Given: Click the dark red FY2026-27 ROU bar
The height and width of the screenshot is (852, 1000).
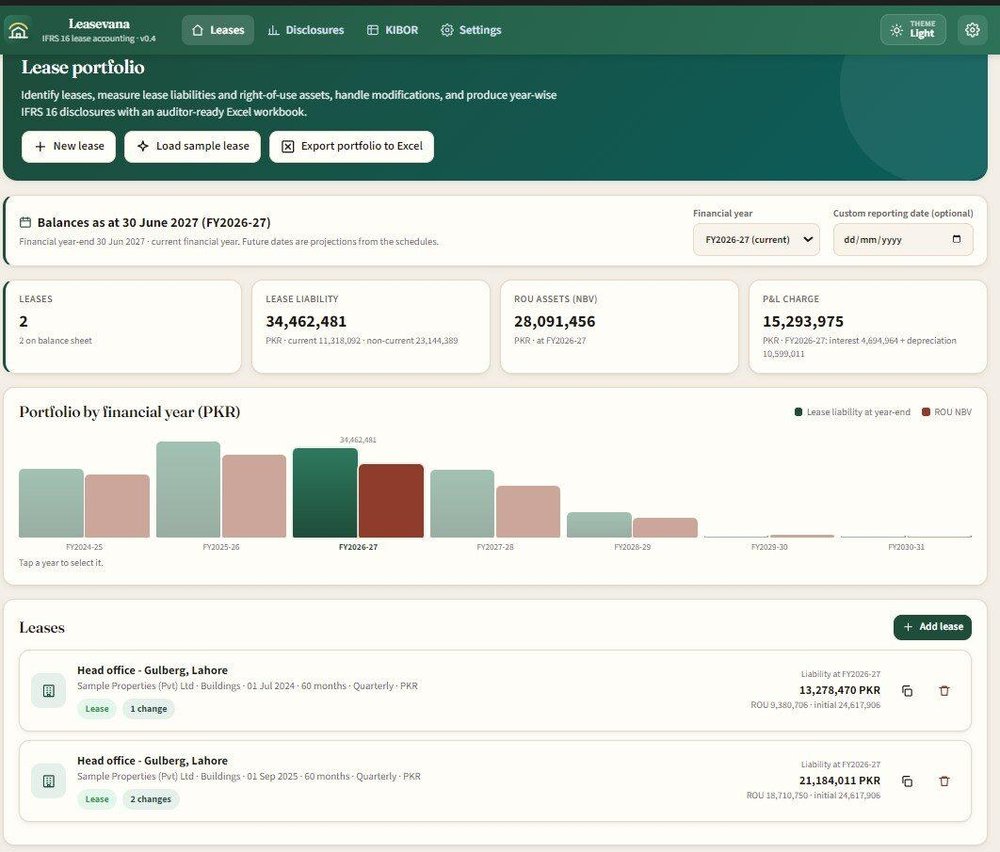Looking at the screenshot, I should [x=391, y=501].
